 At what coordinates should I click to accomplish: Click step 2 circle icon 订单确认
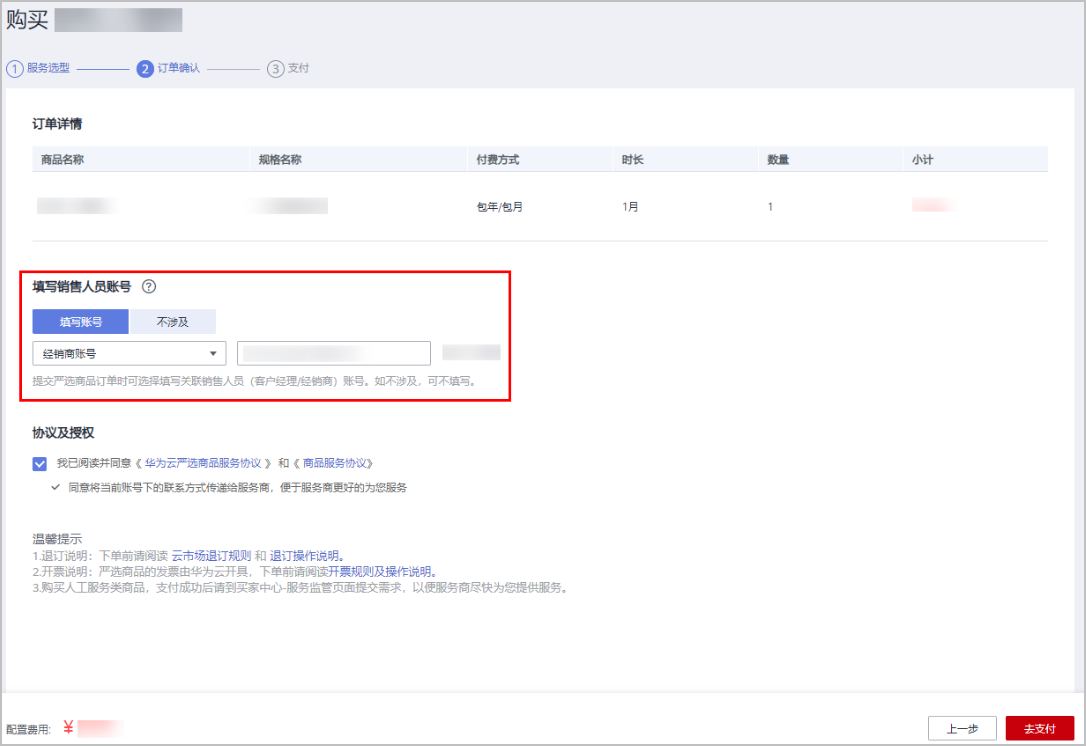145,69
